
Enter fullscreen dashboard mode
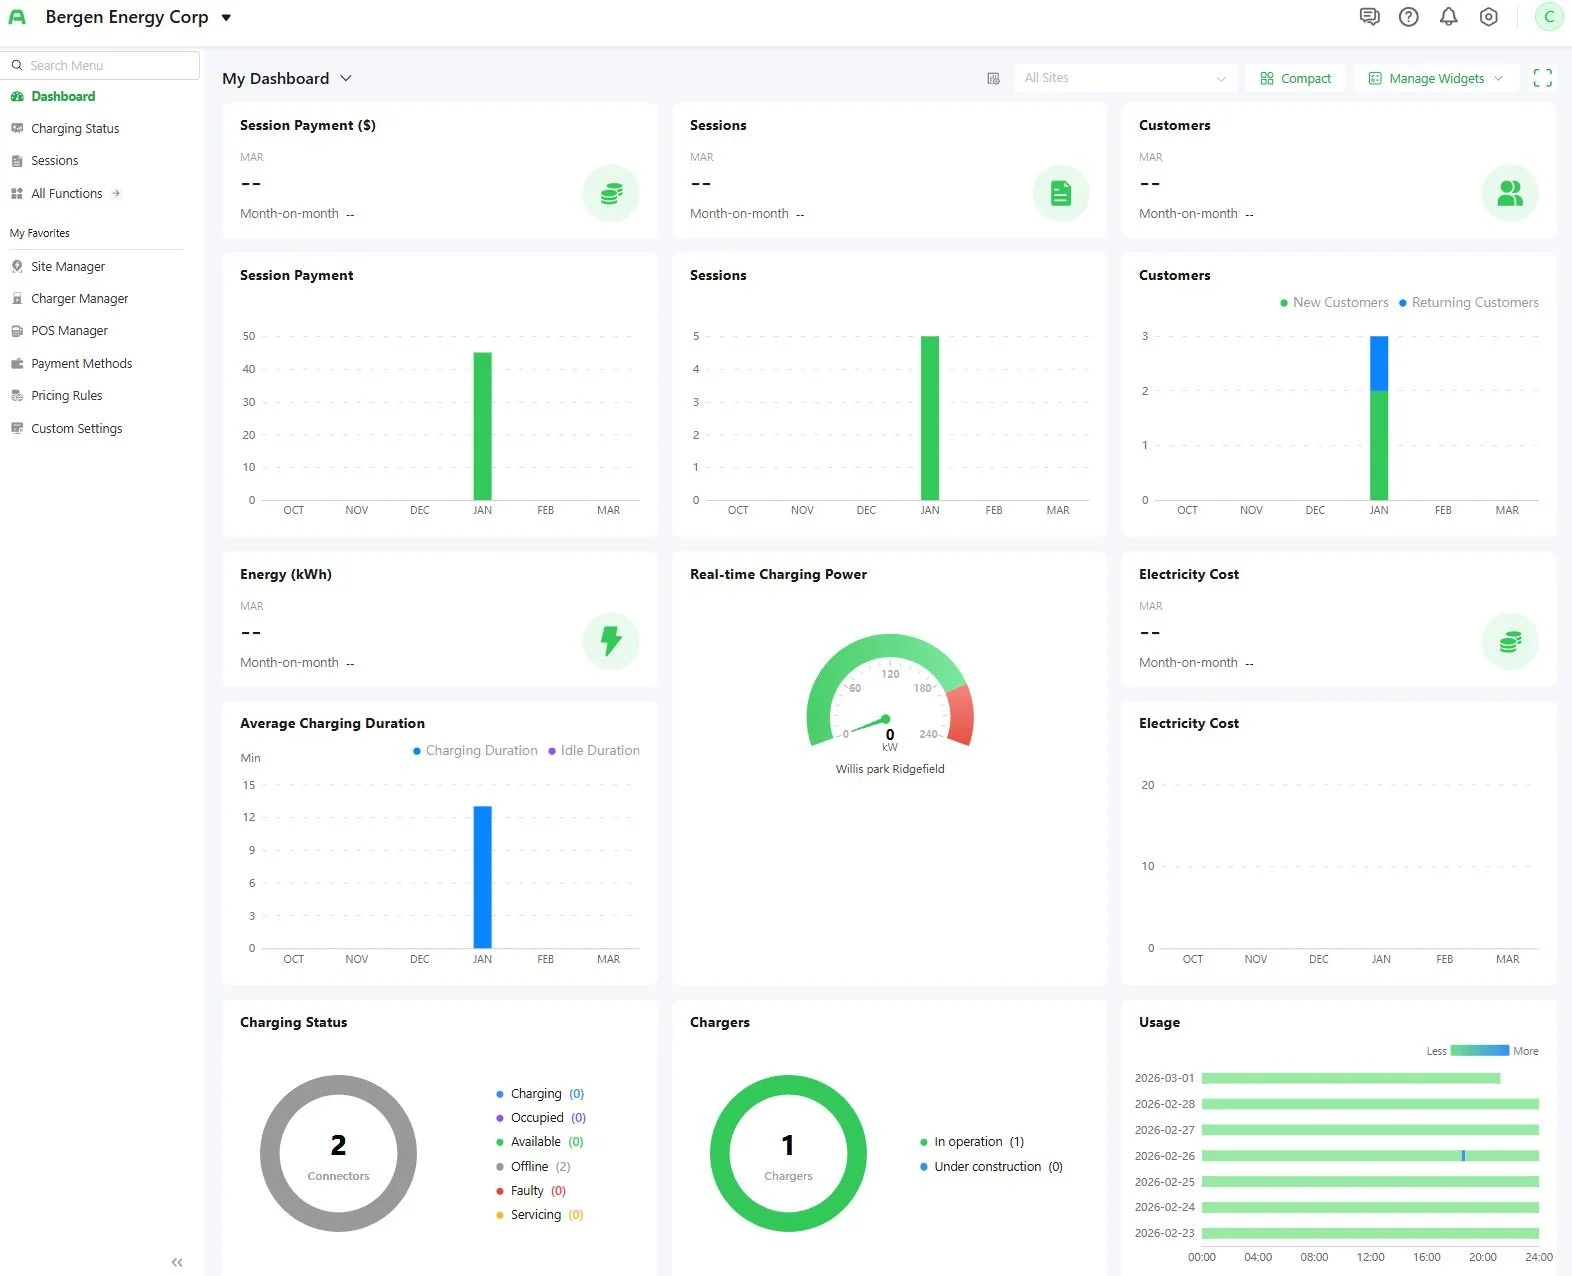click(1543, 78)
